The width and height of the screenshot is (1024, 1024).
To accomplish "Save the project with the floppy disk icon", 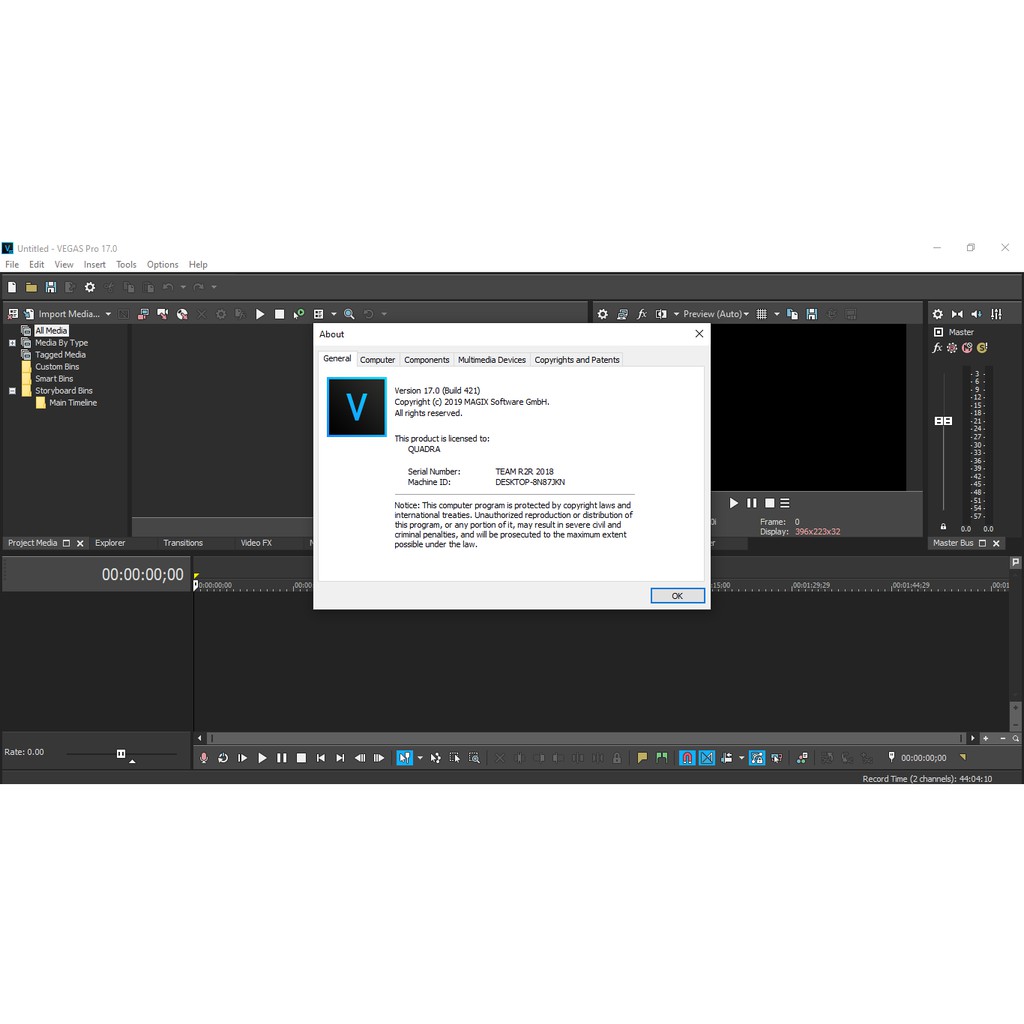I will (50, 287).
